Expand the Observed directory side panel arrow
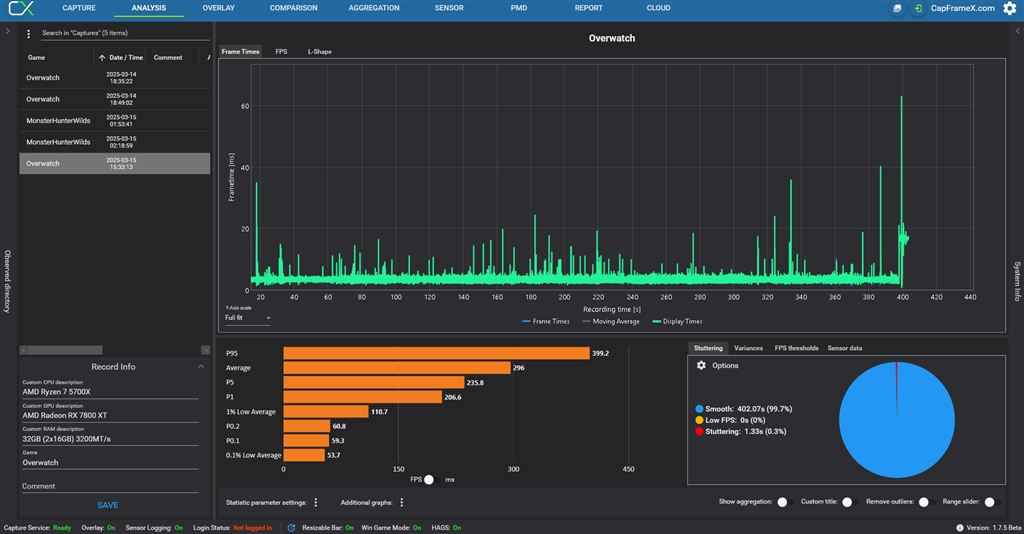 (x=7, y=31)
